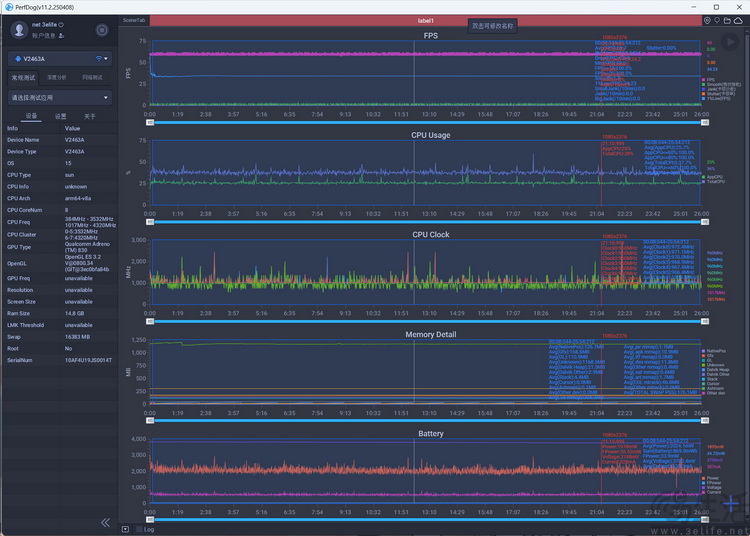Click the FPS chart title
The height and width of the screenshot is (536, 750).
click(x=430, y=36)
